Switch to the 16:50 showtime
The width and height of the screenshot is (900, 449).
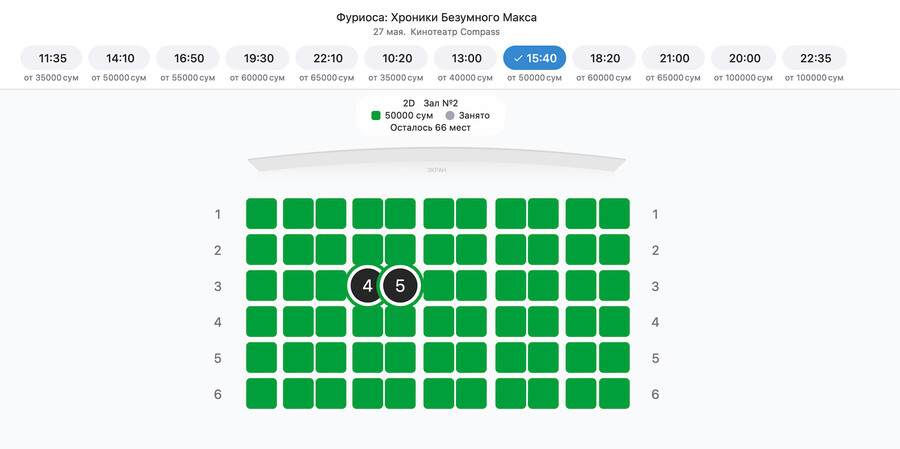click(x=188, y=58)
